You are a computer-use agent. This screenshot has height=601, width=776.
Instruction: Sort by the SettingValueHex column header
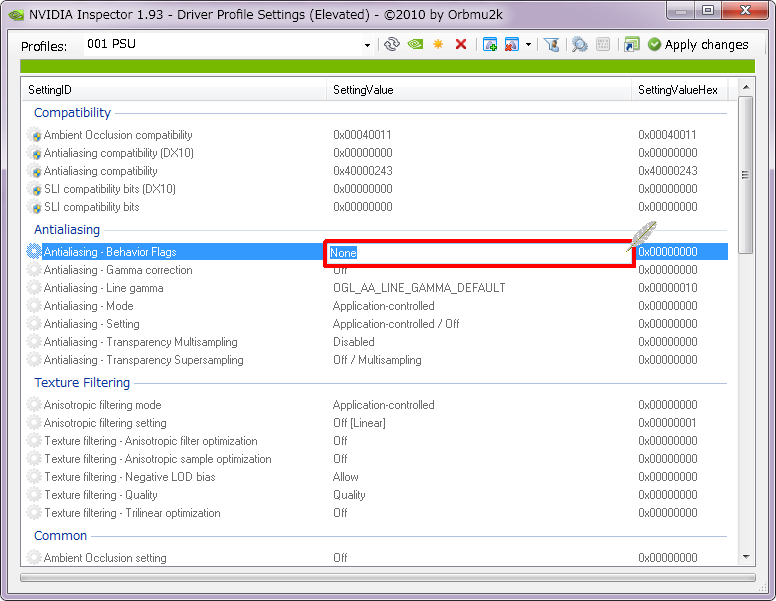679,90
